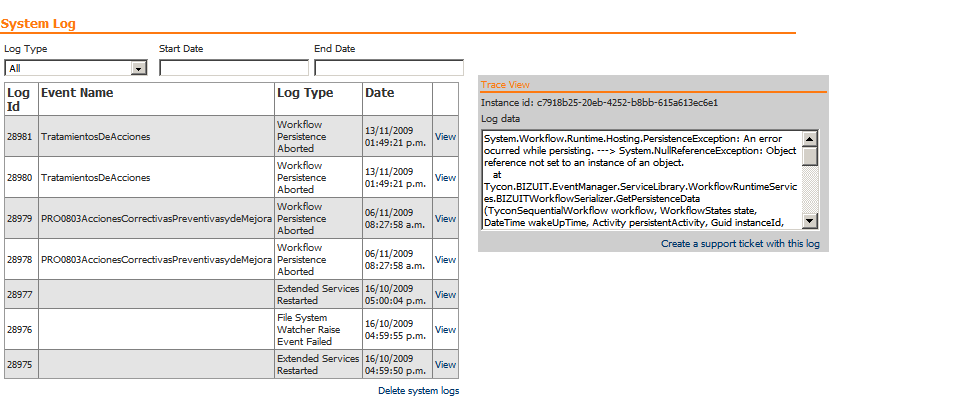This screenshot has width=971, height=402.
Task: Click the End Date input field
Action: pyautogui.click(x=389, y=68)
